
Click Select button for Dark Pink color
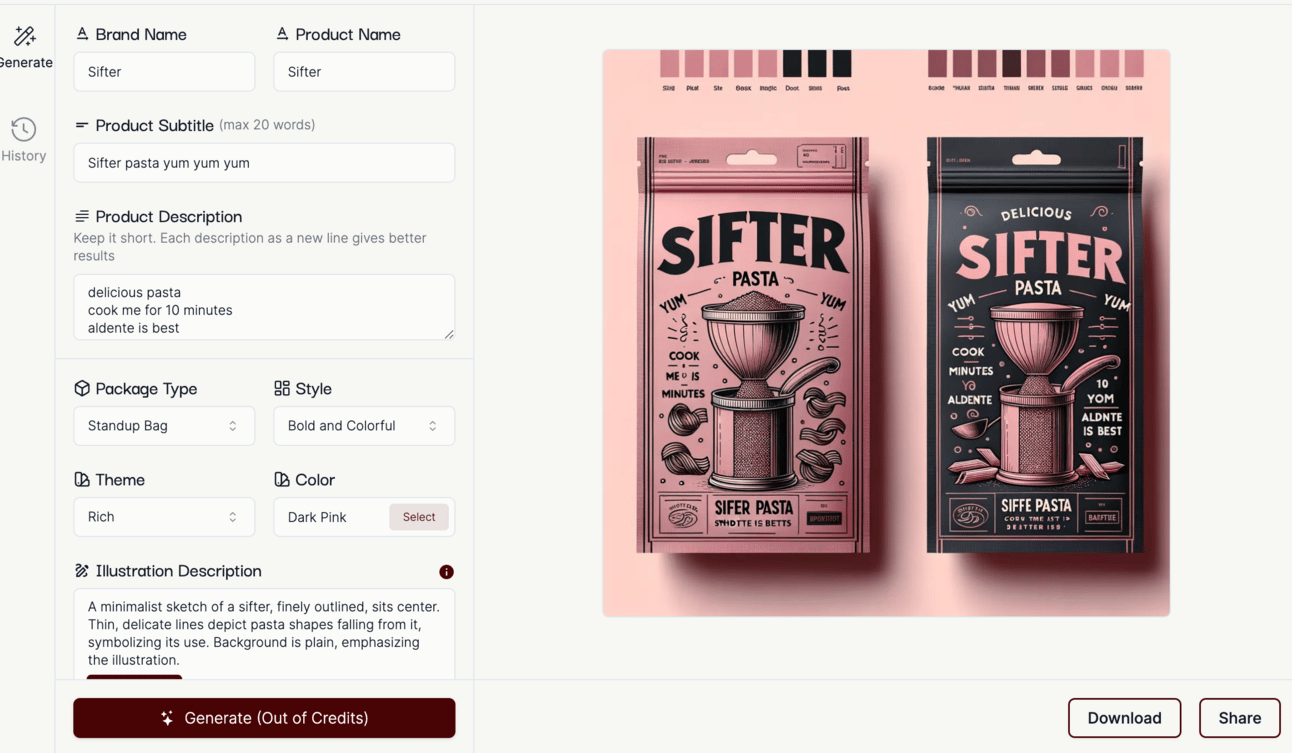(x=419, y=517)
